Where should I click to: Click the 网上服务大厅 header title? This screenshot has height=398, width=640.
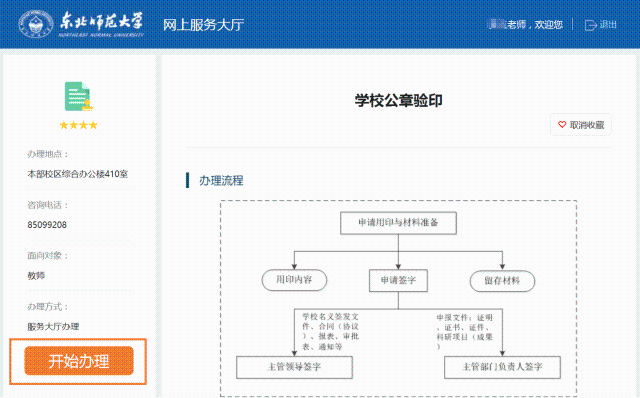203,25
